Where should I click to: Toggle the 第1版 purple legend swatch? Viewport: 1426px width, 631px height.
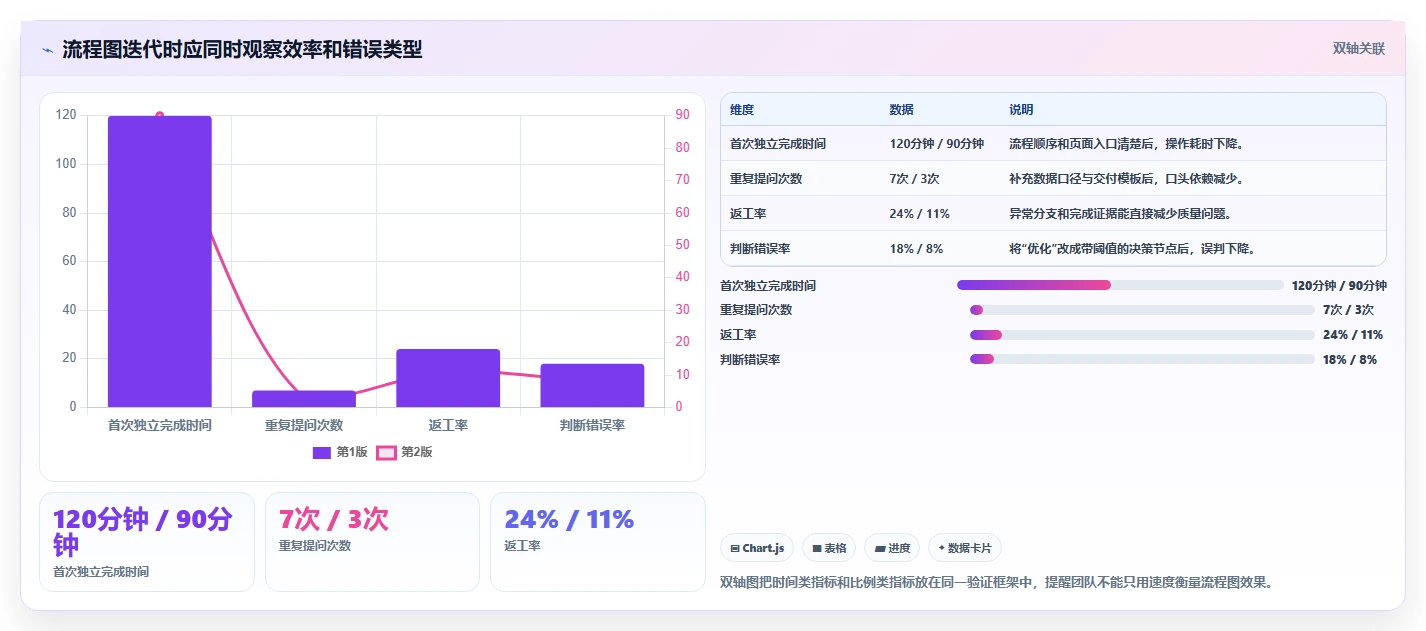[322, 452]
